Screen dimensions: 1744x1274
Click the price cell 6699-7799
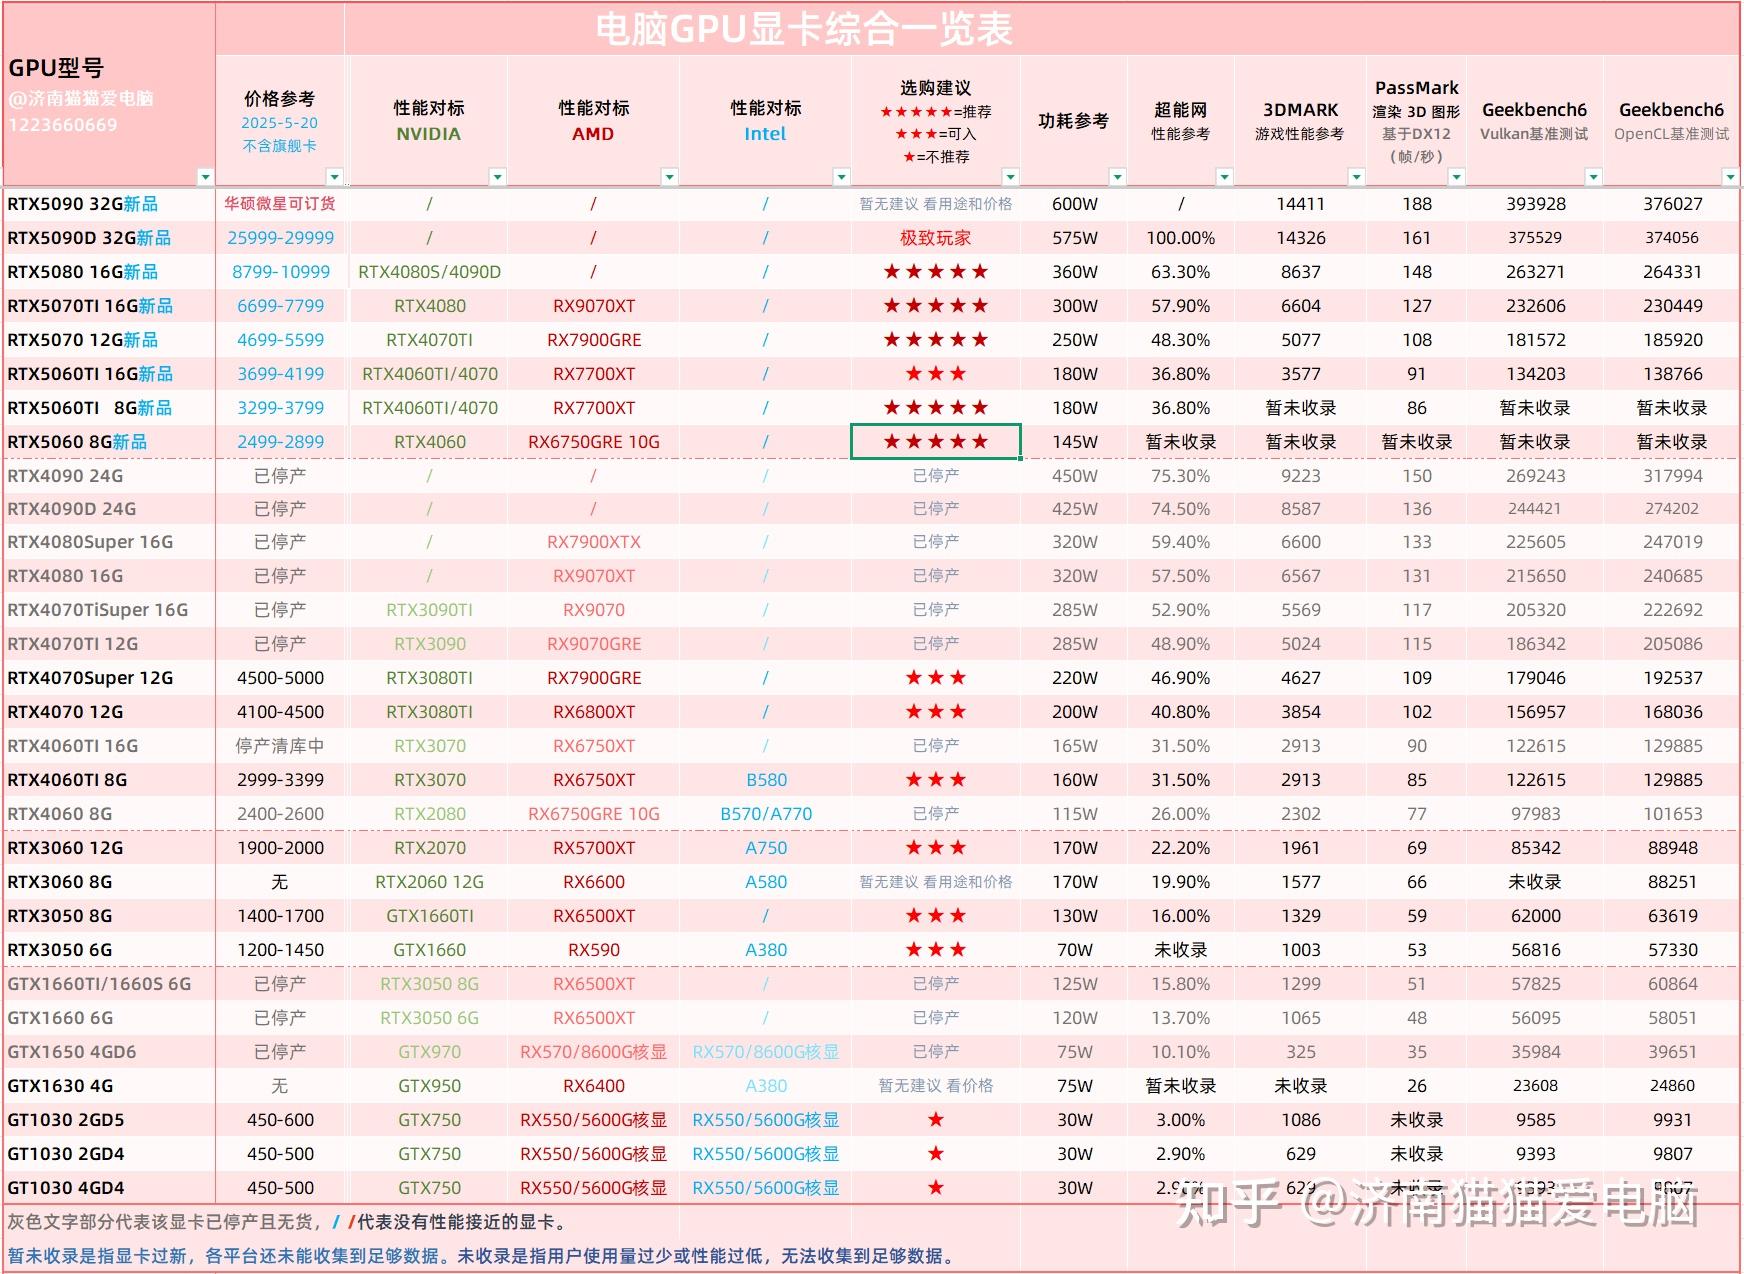tap(280, 306)
